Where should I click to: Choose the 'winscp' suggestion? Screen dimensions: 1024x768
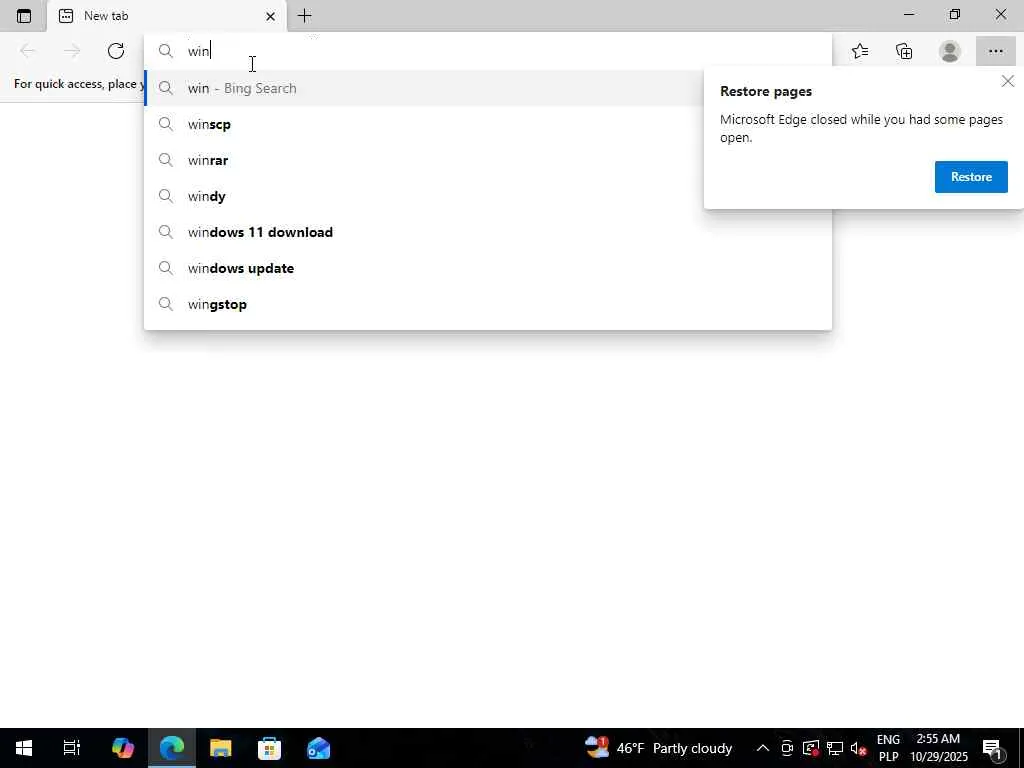coord(423,124)
